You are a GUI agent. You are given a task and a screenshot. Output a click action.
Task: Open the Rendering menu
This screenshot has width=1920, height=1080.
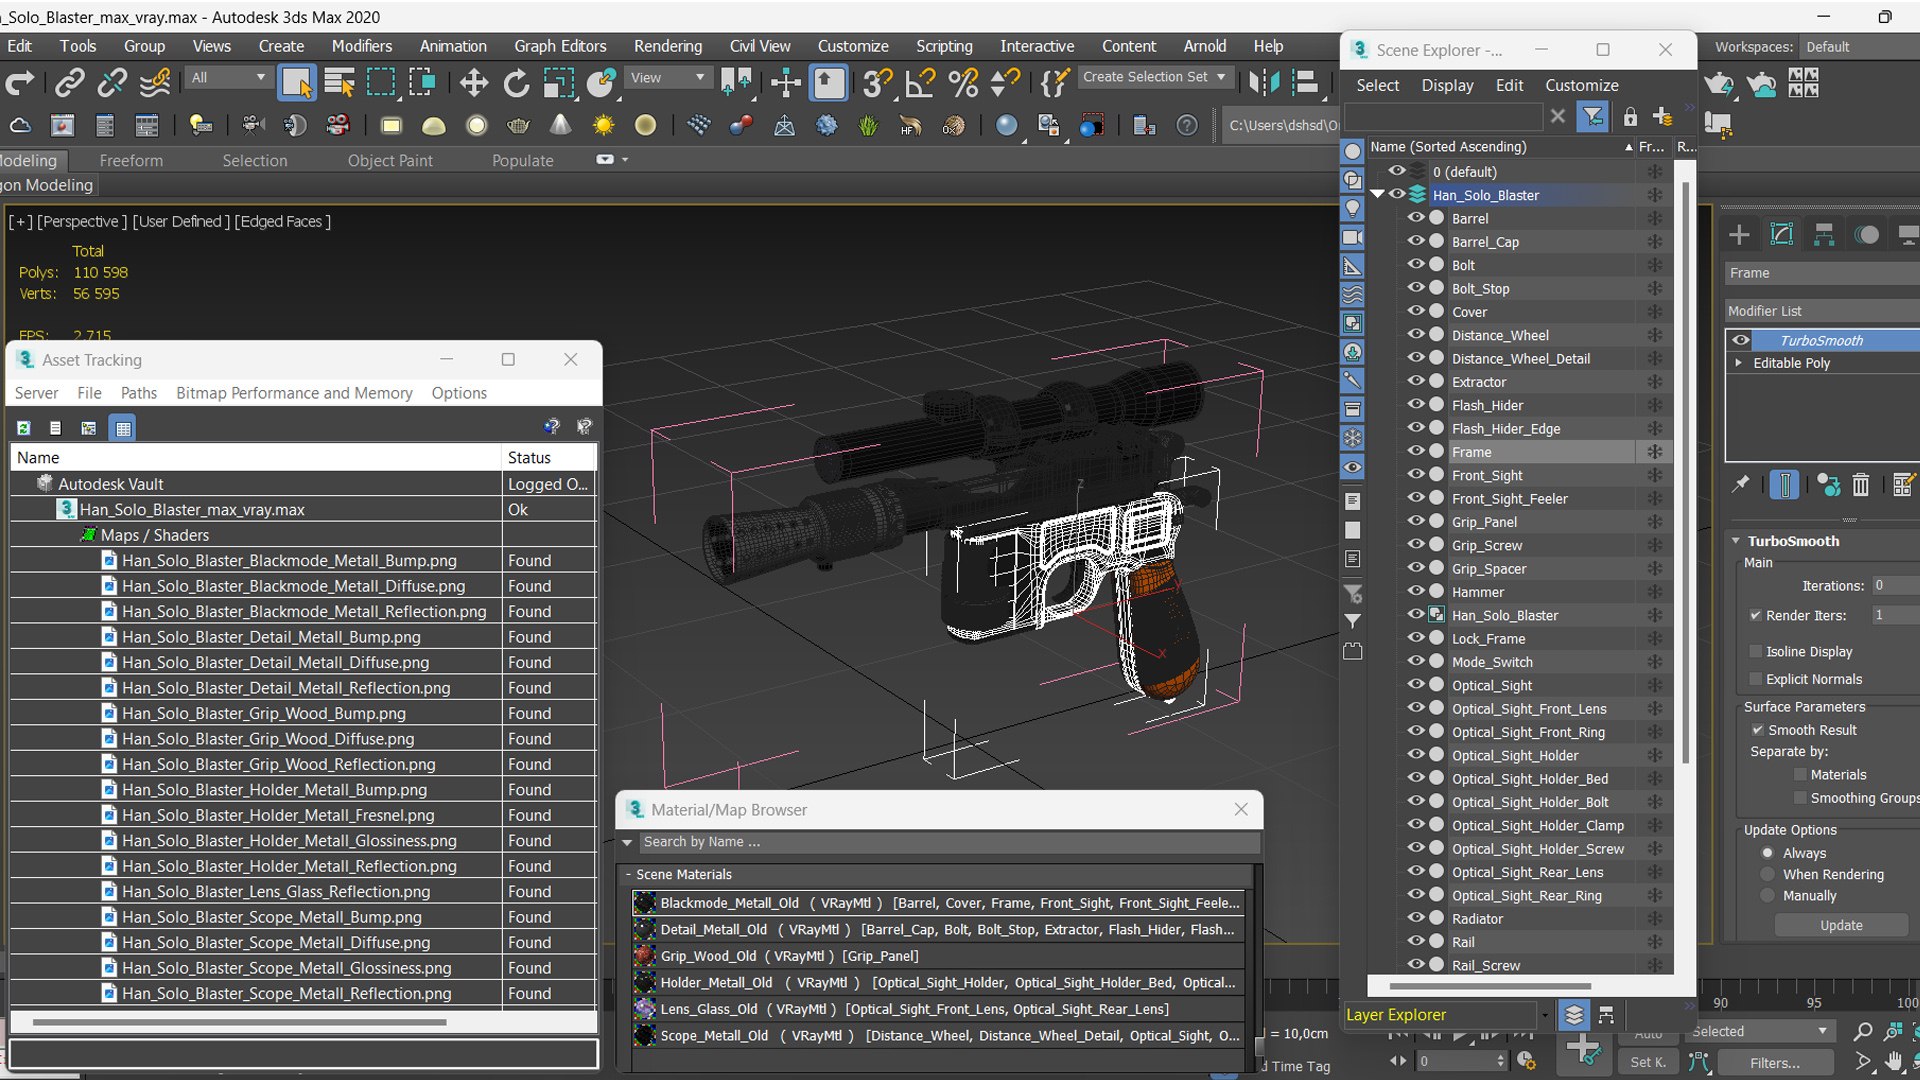668,46
